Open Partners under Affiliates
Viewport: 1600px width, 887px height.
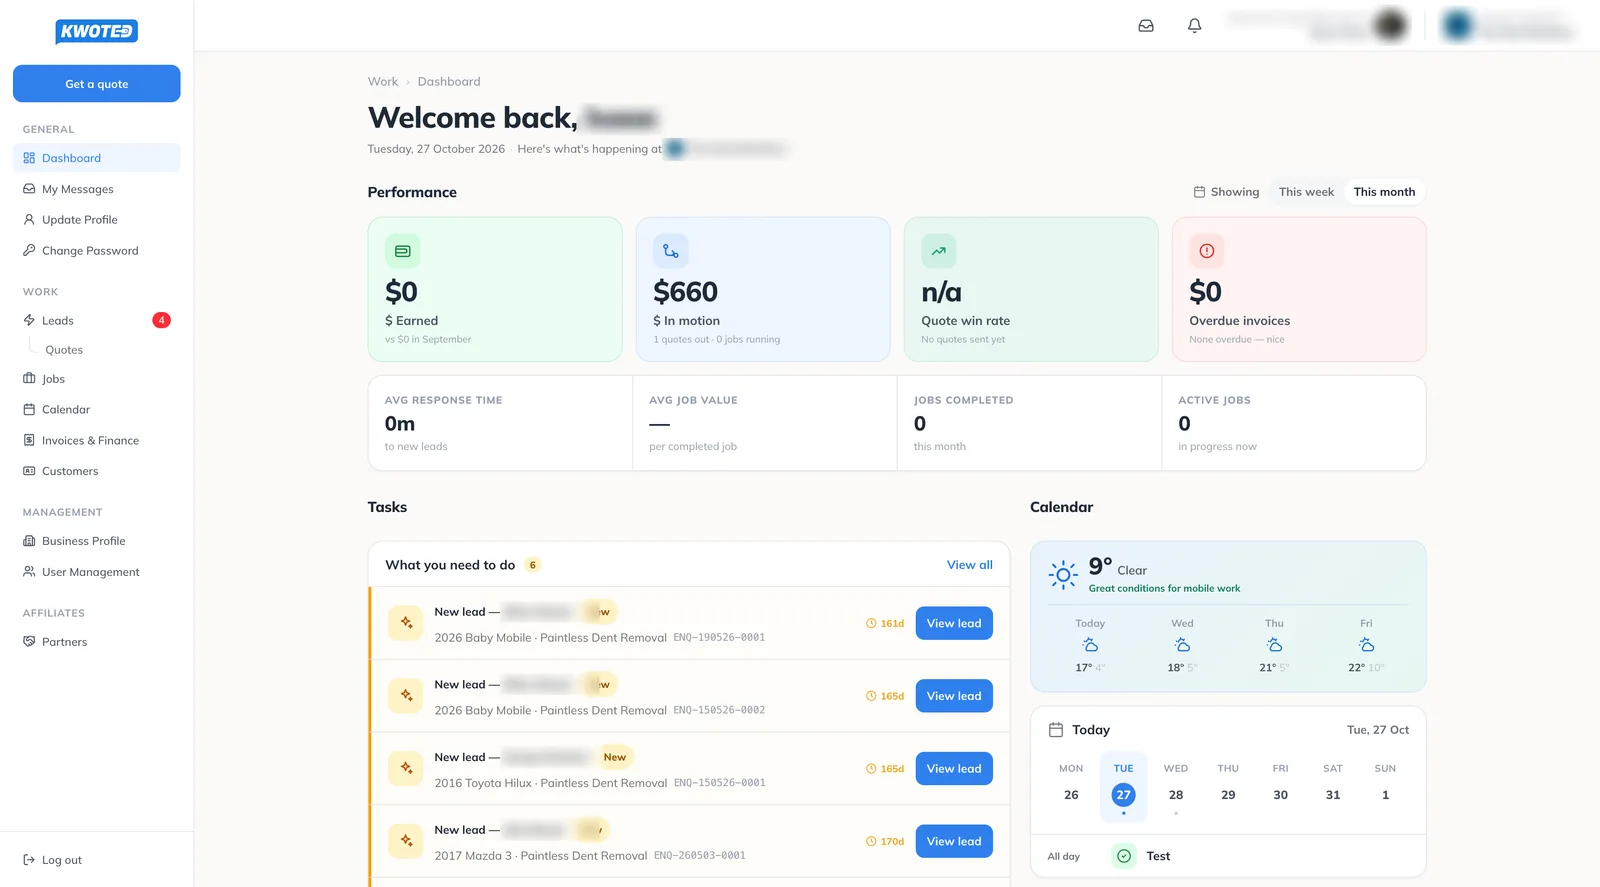pos(97,642)
